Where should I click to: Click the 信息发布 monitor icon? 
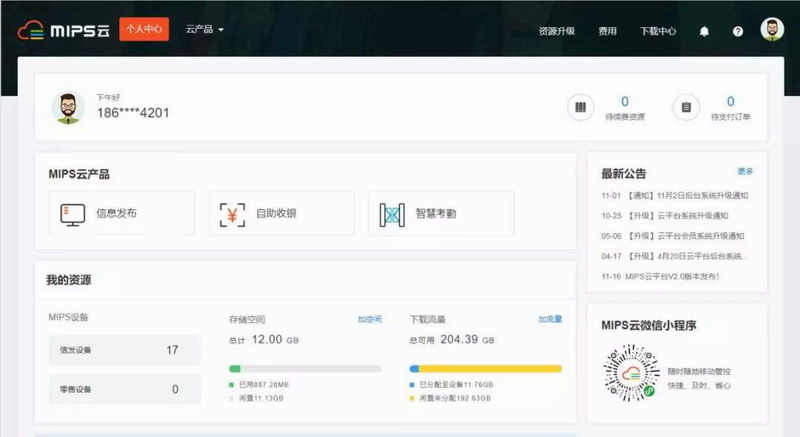point(72,213)
